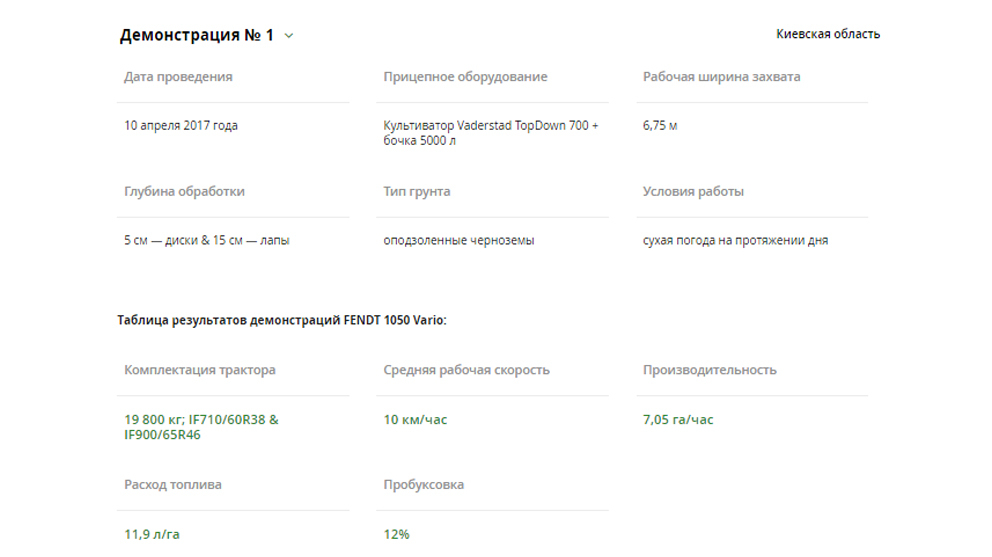
Task: Select the green 19 800 кг tractor configuration value
Action: (201, 427)
